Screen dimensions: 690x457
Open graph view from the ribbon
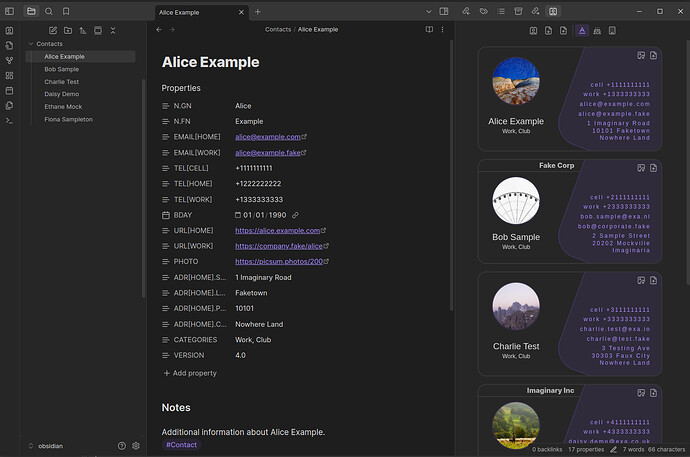click(9, 61)
